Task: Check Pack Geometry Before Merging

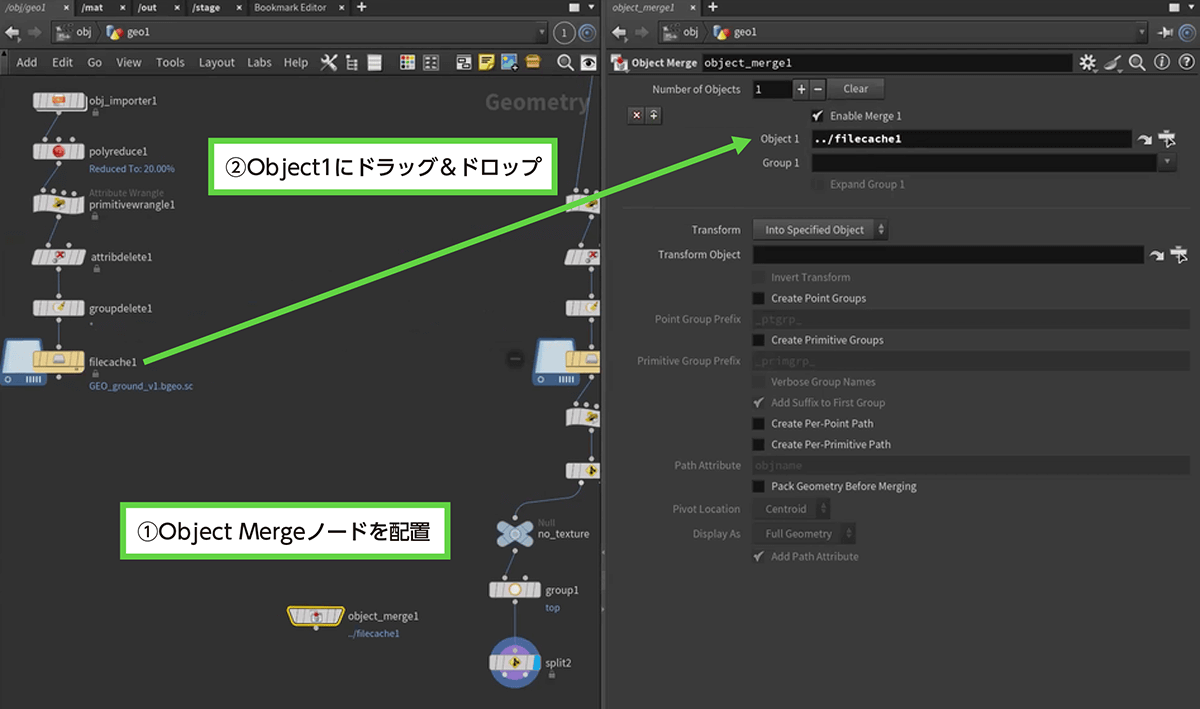Action: pyautogui.click(x=759, y=486)
